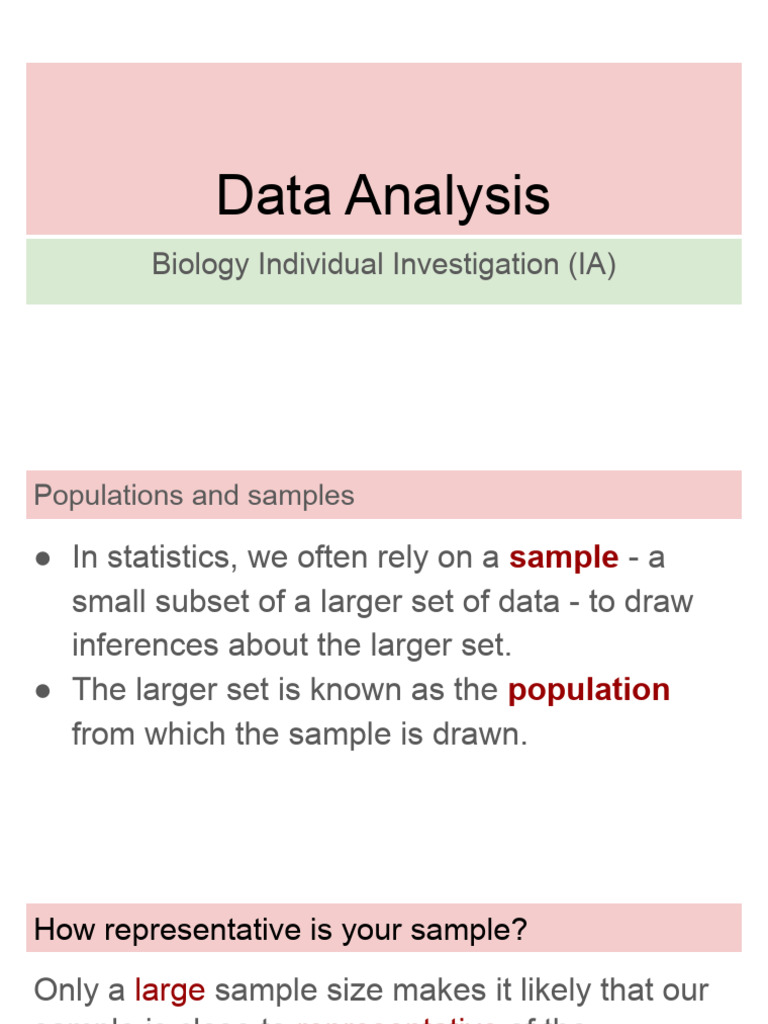Image resolution: width=768 pixels, height=1024 pixels.
Task: Click the 'Populations and samples' heading
Action: tap(194, 496)
